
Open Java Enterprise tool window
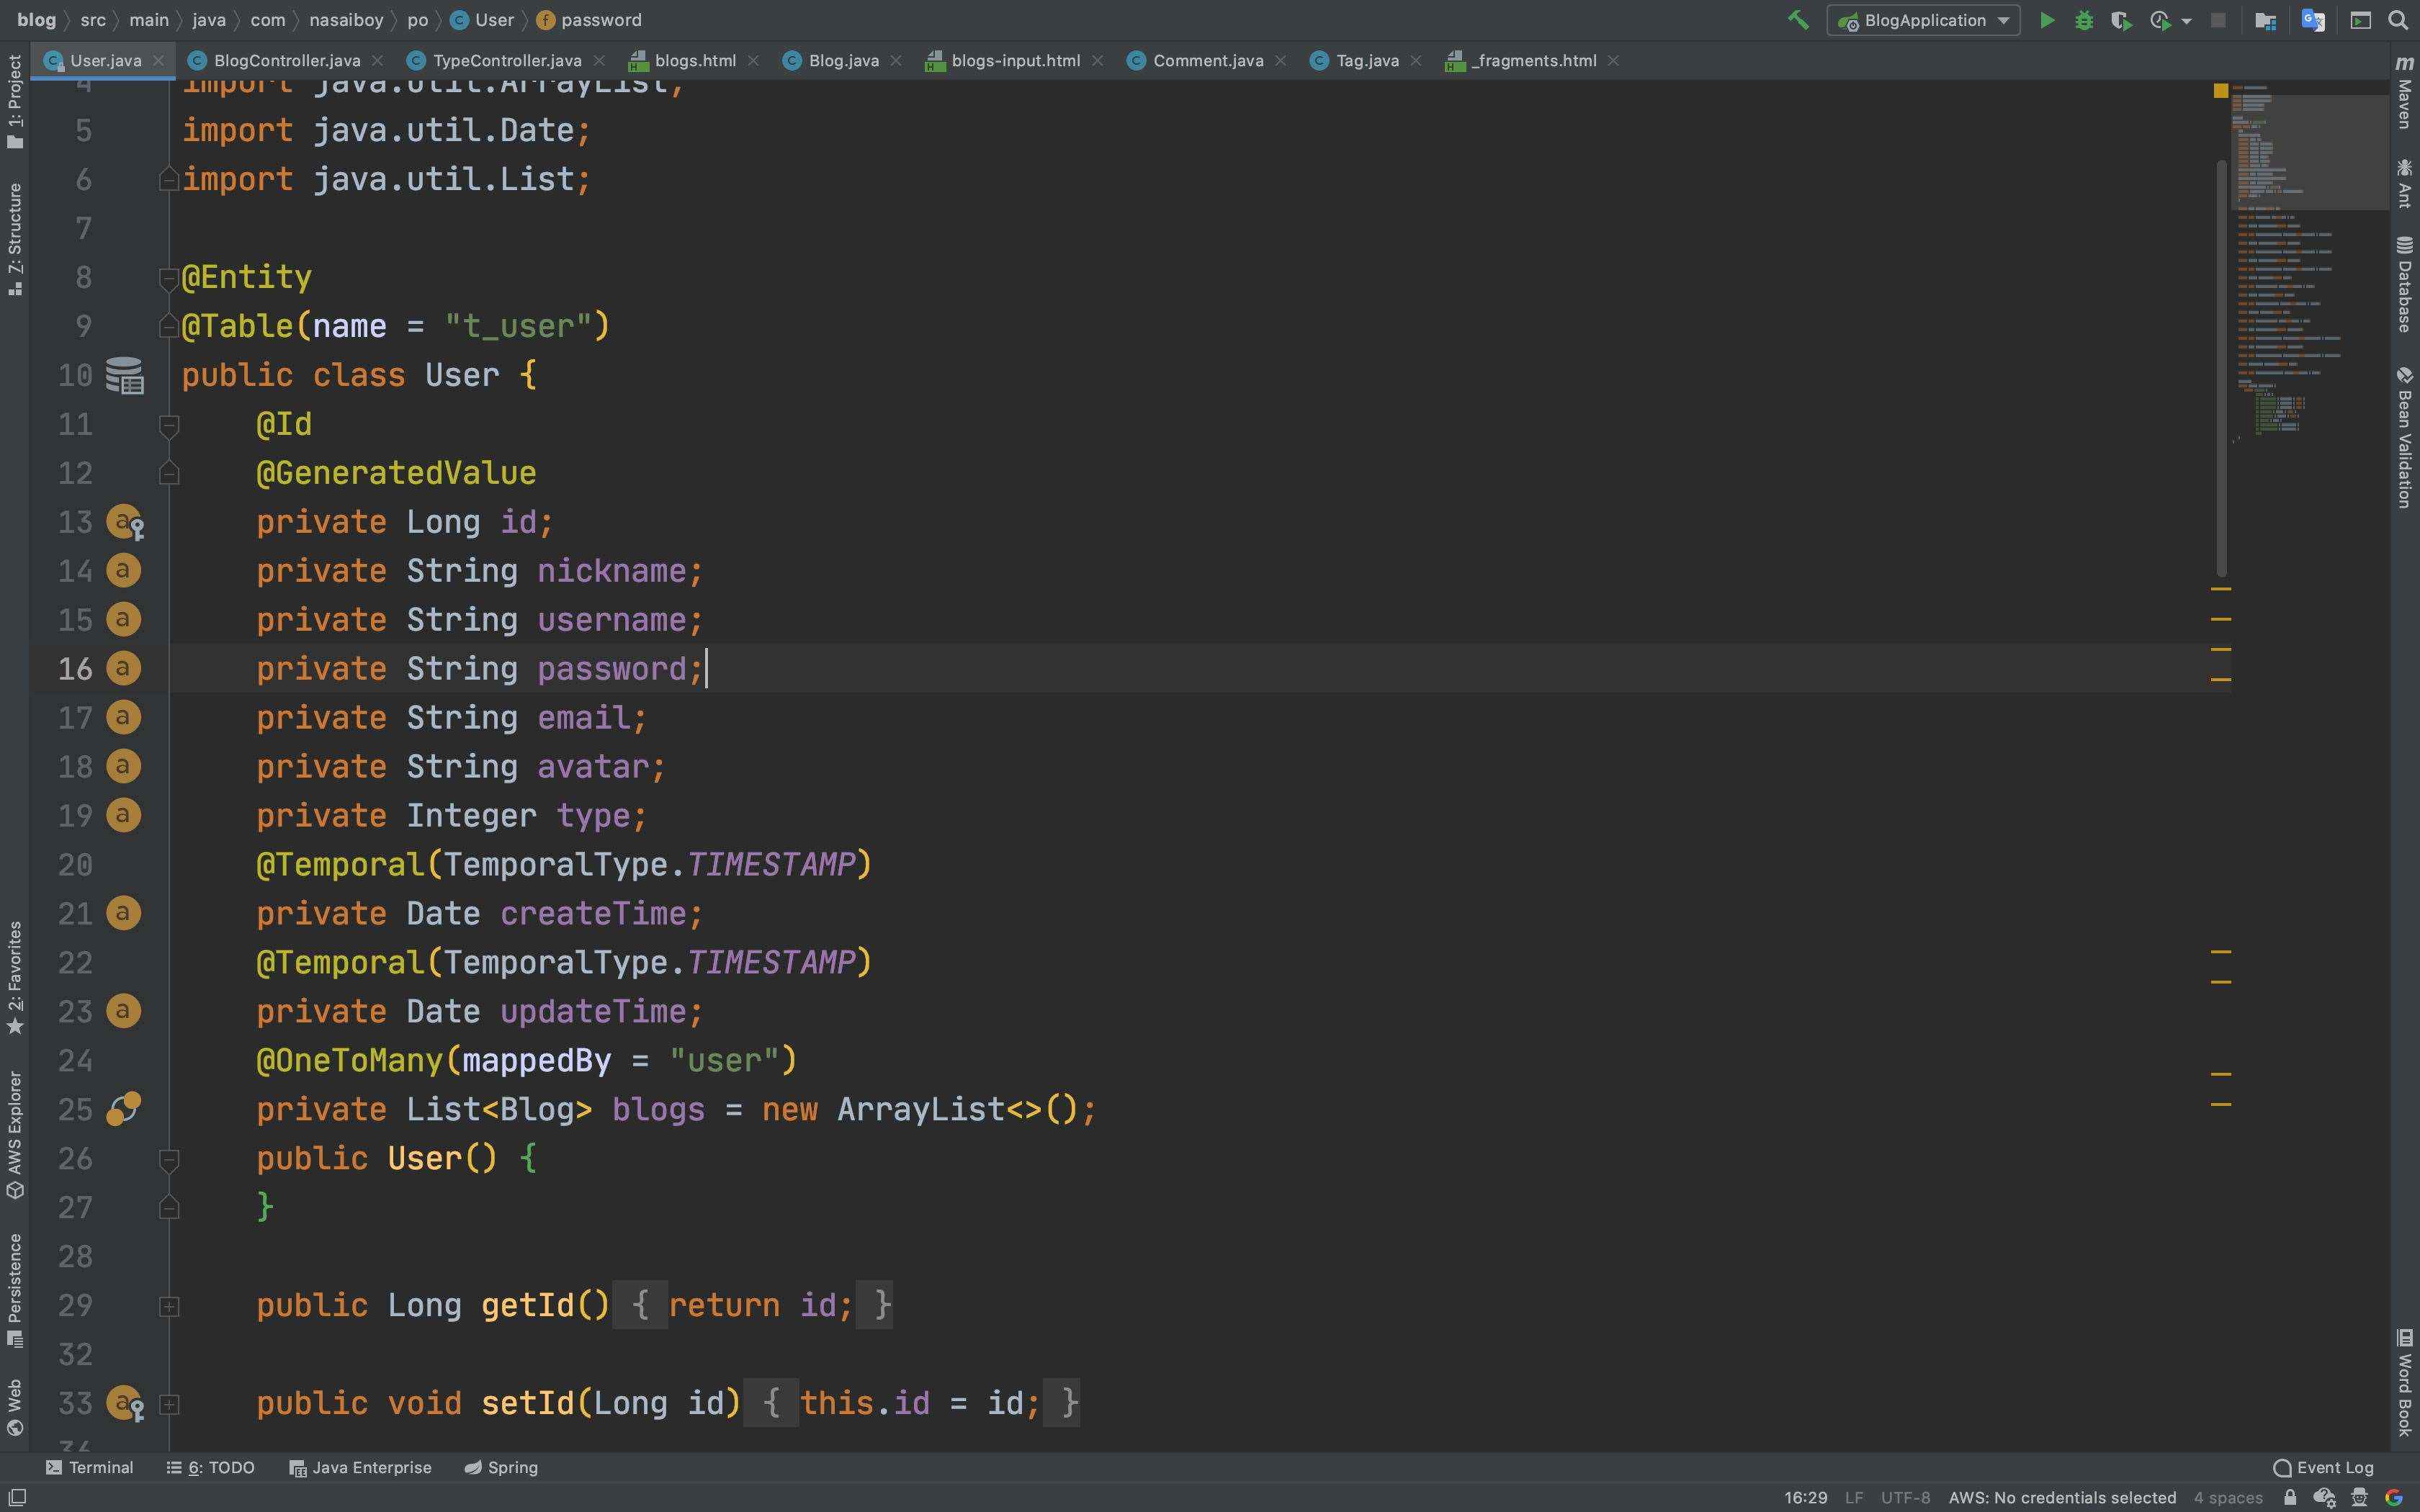pos(360,1467)
